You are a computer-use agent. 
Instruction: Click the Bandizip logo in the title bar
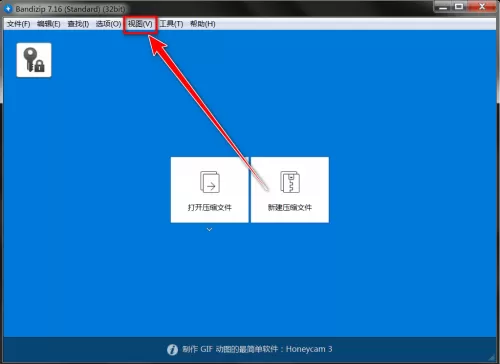8,9
